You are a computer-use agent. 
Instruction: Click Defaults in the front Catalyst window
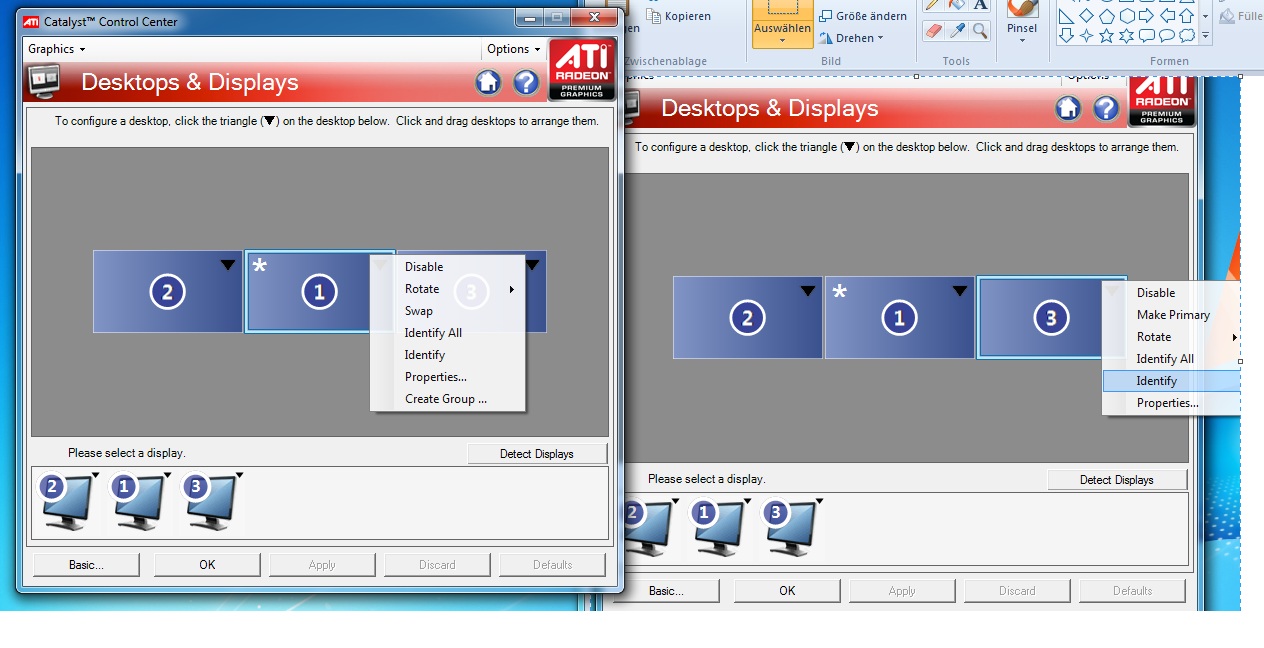click(x=552, y=565)
